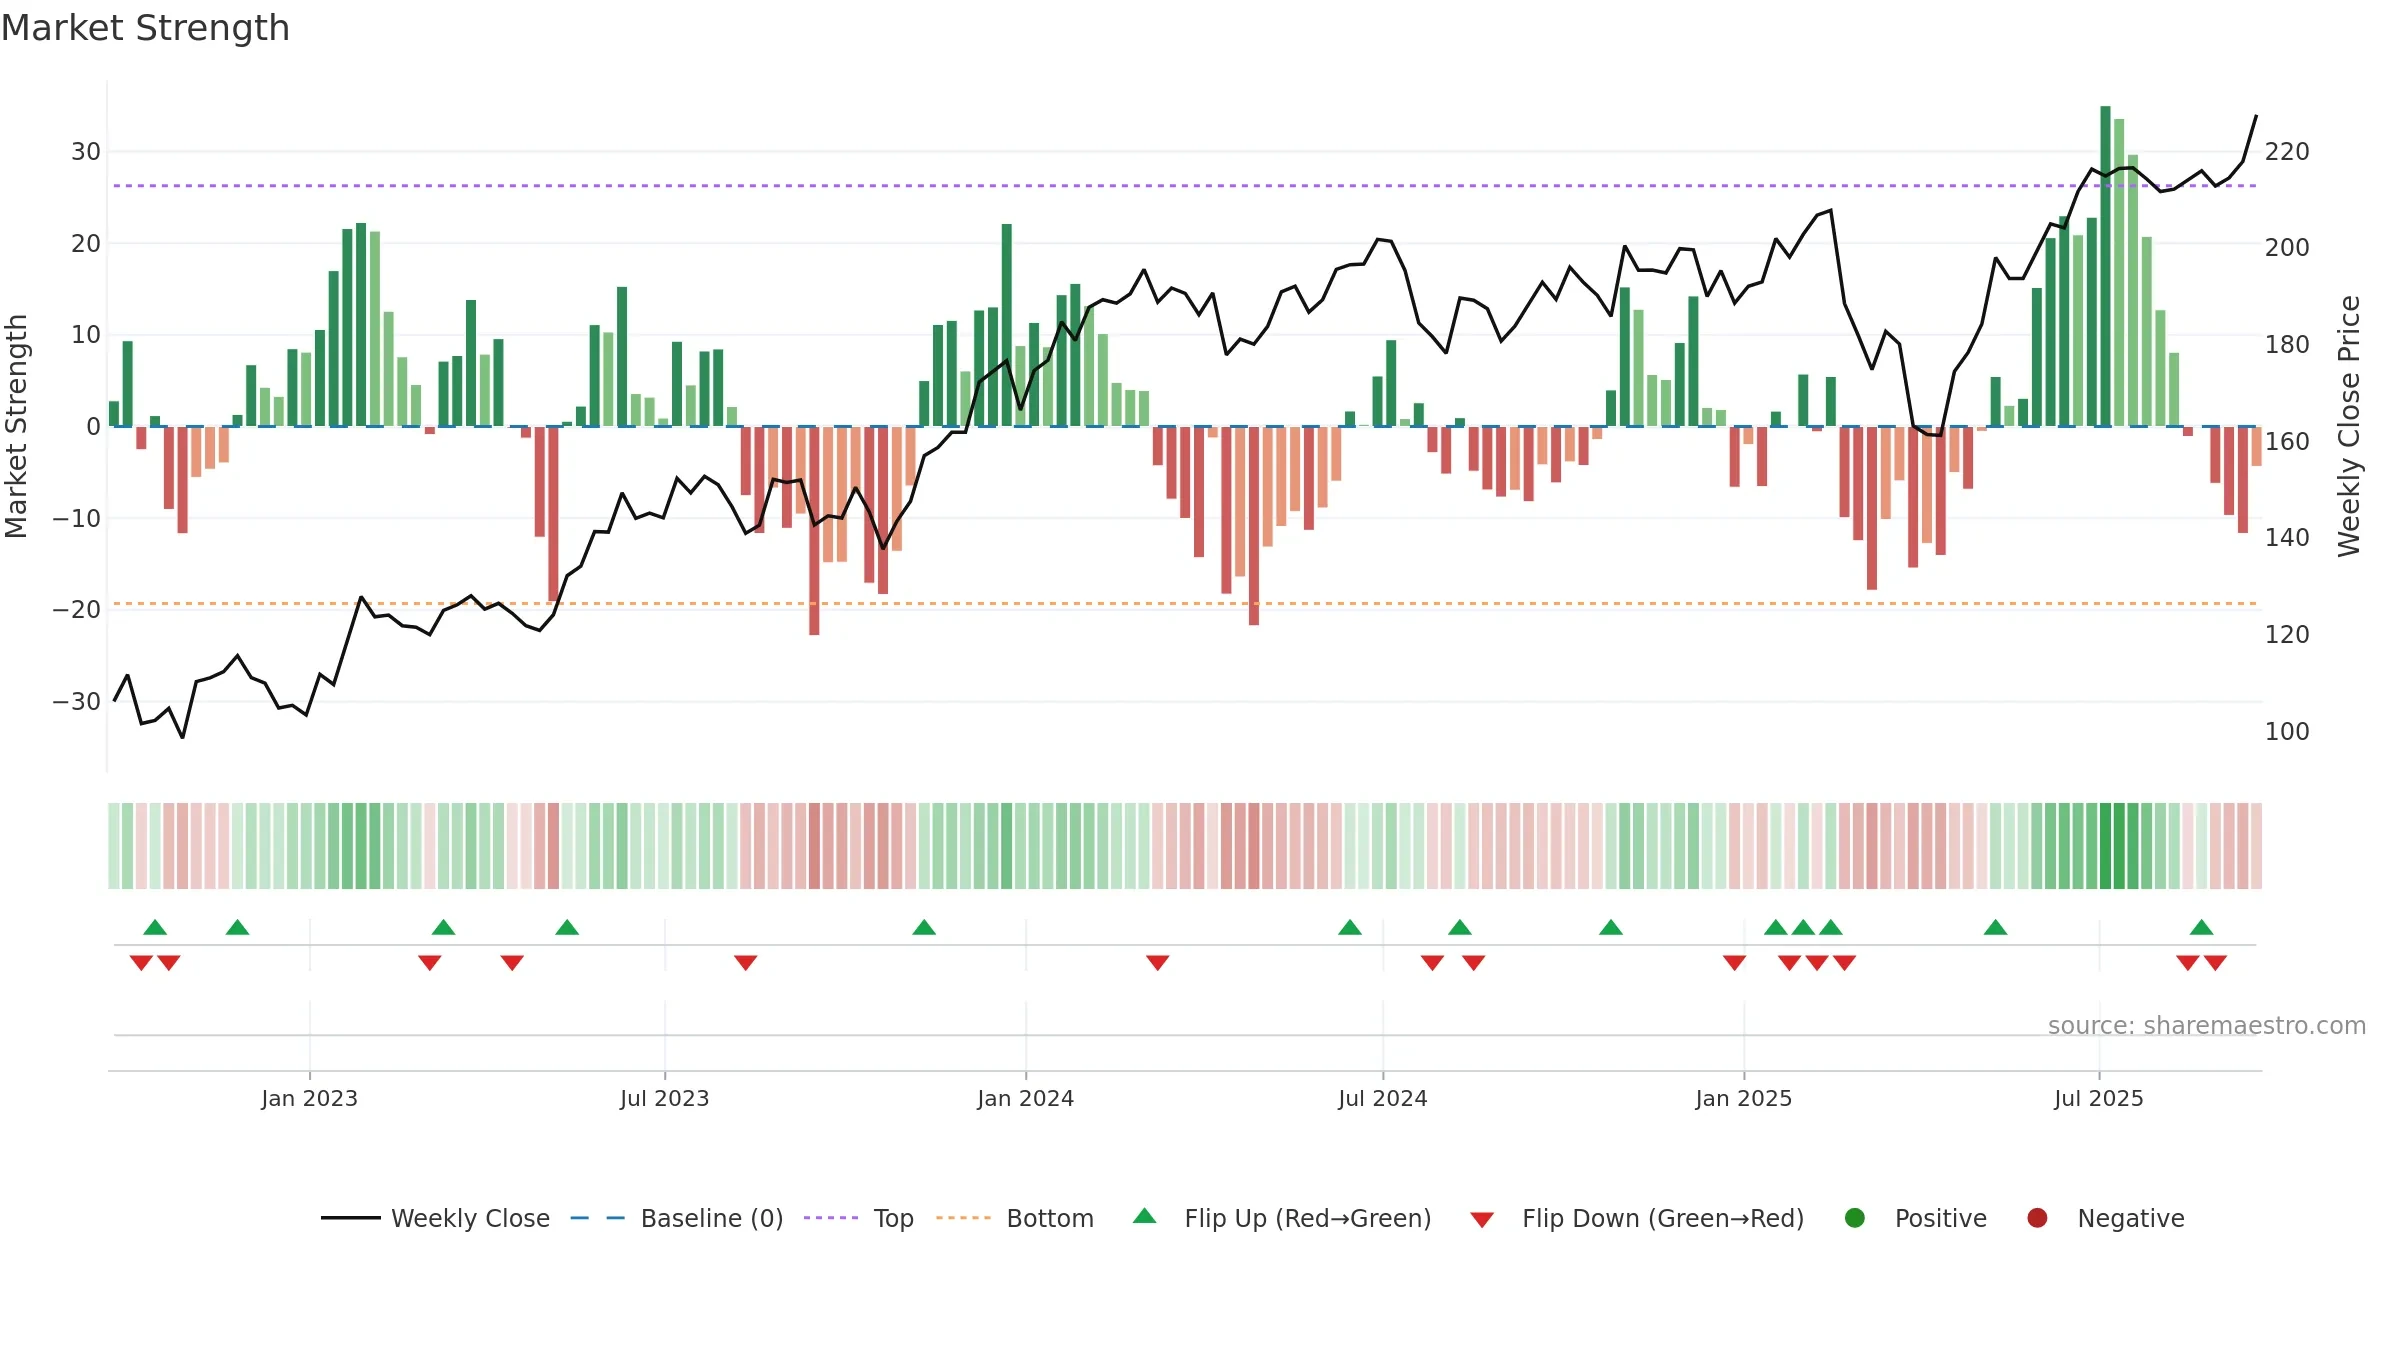The width and height of the screenshot is (2400, 1350).
Task: Click the 200 price axis tick label
Action: tap(2287, 248)
